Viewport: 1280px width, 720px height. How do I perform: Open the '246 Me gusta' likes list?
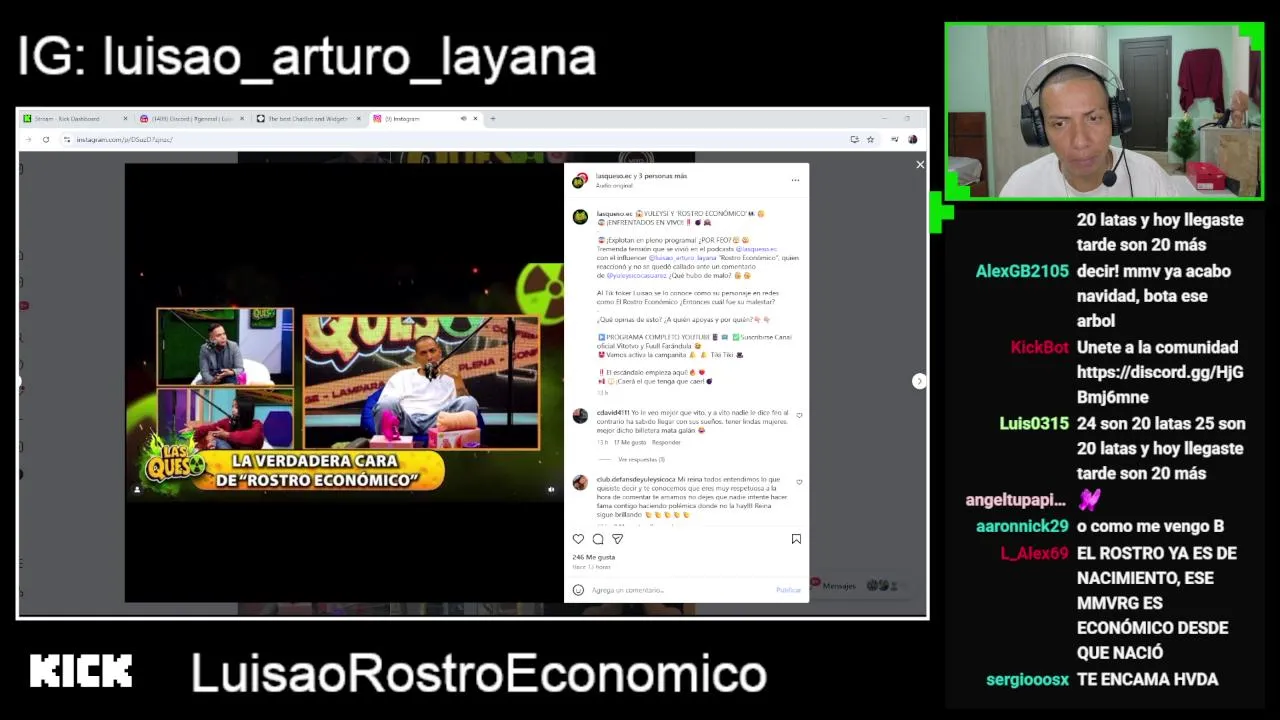point(594,557)
